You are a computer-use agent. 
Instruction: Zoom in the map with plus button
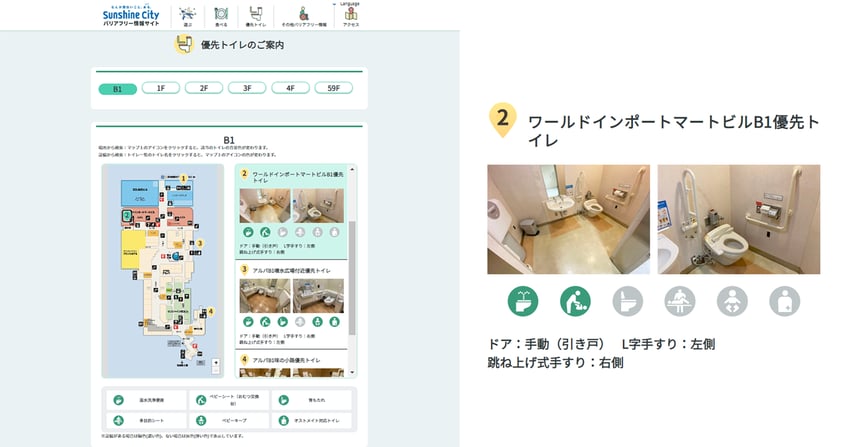point(216,362)
